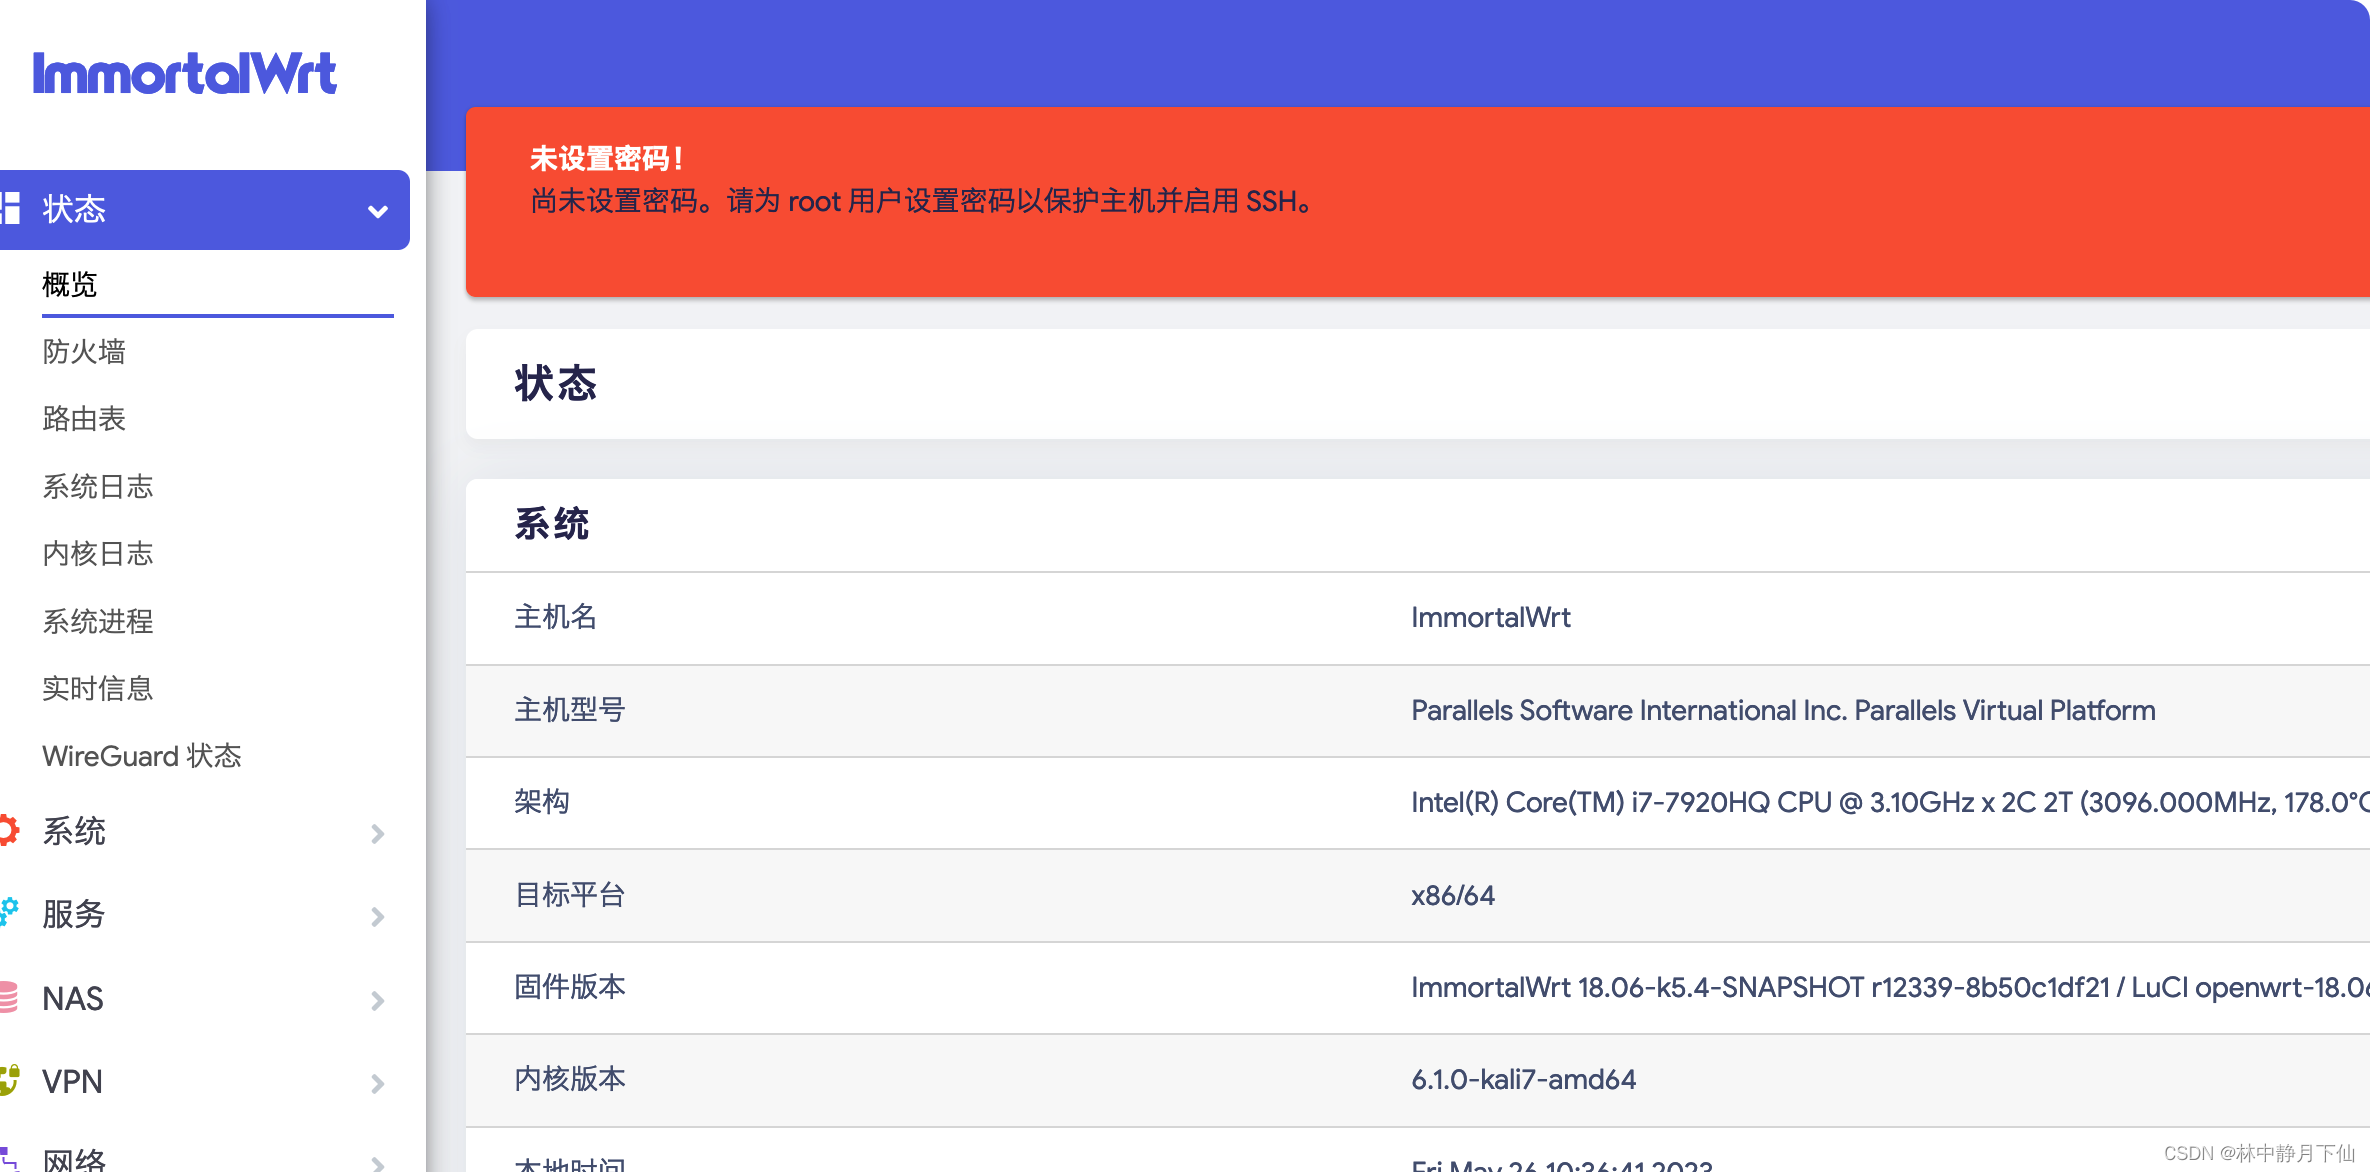Click the orange gear System icon
This screenshot has width=2370, height=1172.
coord(9,830)
